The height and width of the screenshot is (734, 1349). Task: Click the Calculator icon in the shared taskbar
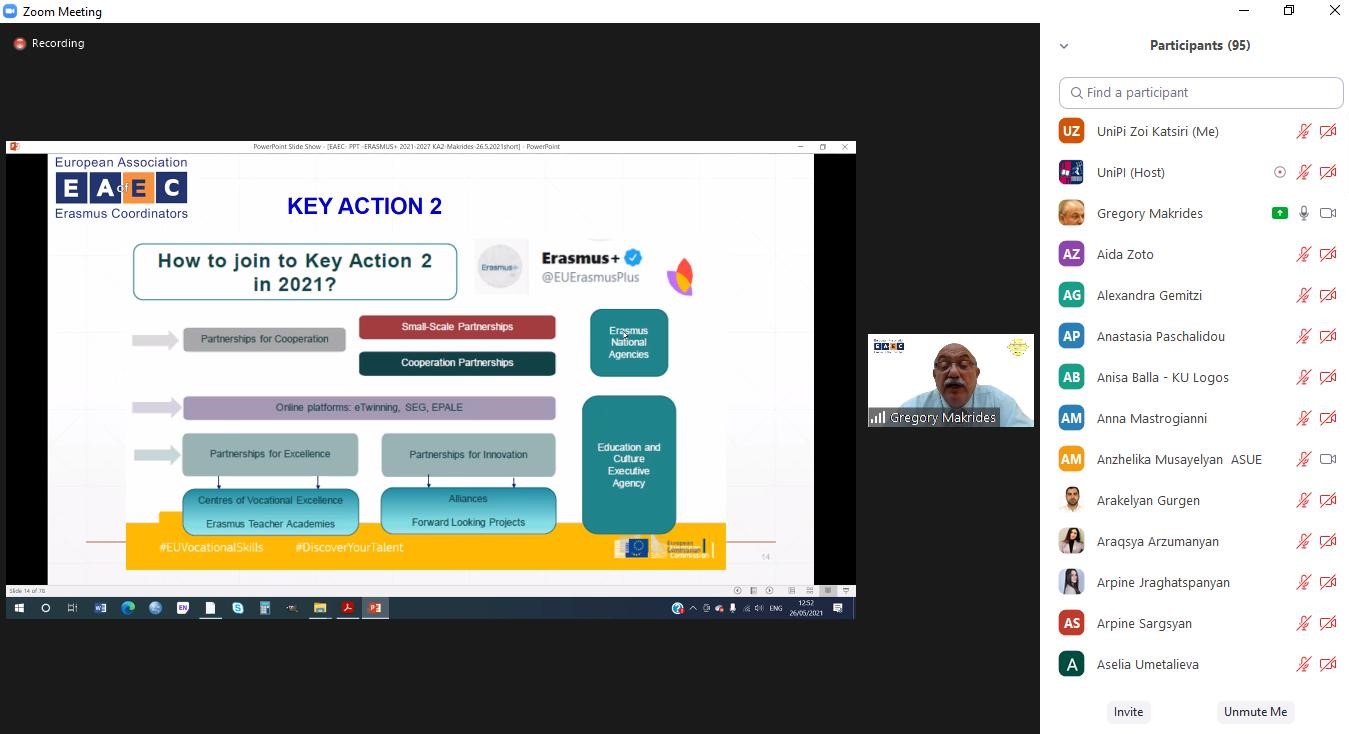(x=265, y=608)
